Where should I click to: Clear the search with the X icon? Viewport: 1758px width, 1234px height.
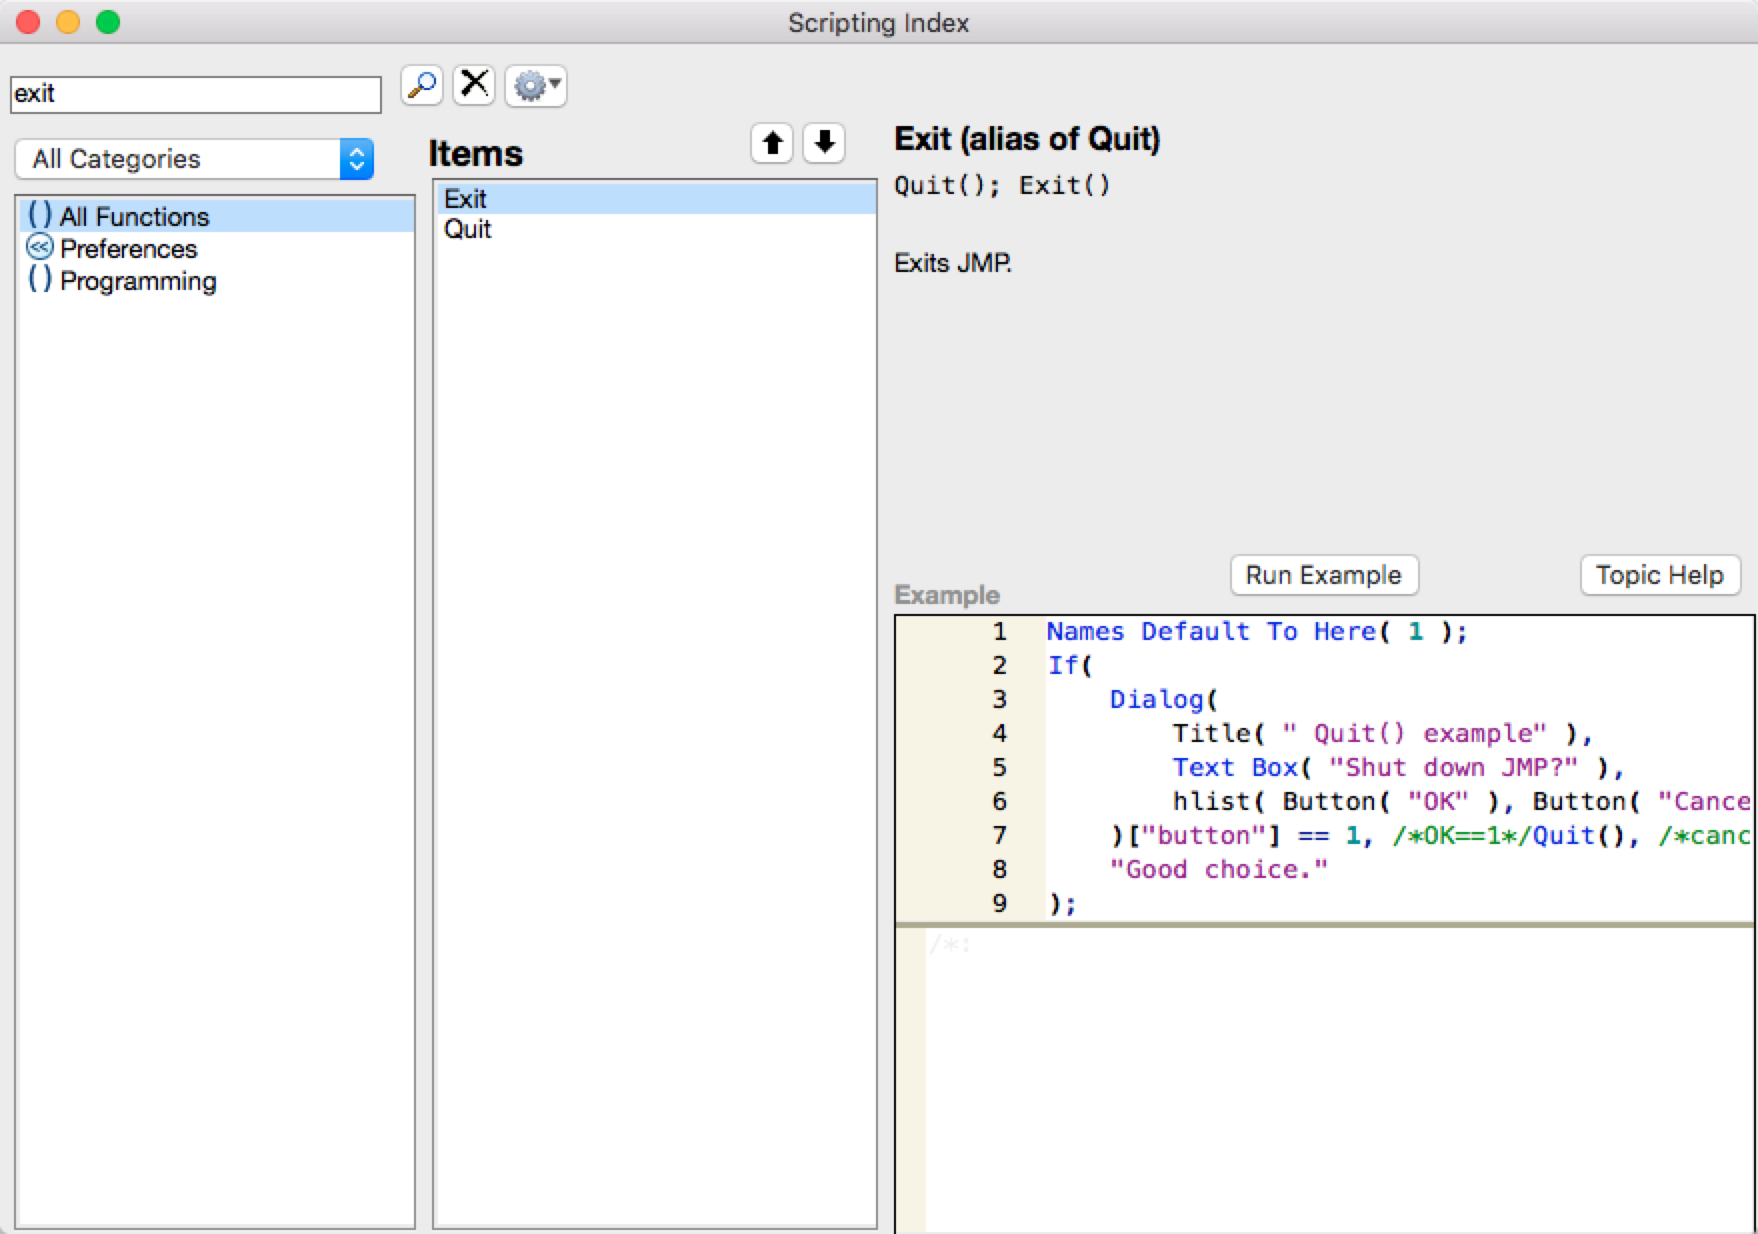tap(474, 86)
